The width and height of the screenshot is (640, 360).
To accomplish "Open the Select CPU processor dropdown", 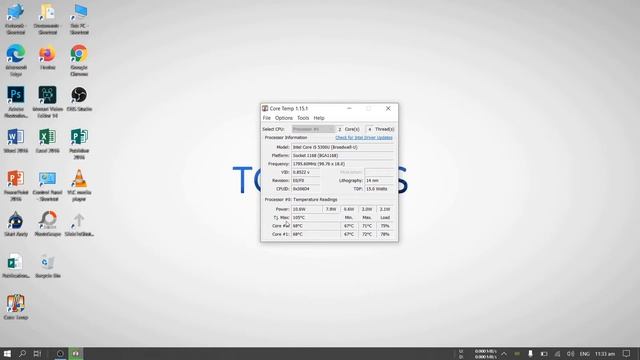I will point(313,129).
